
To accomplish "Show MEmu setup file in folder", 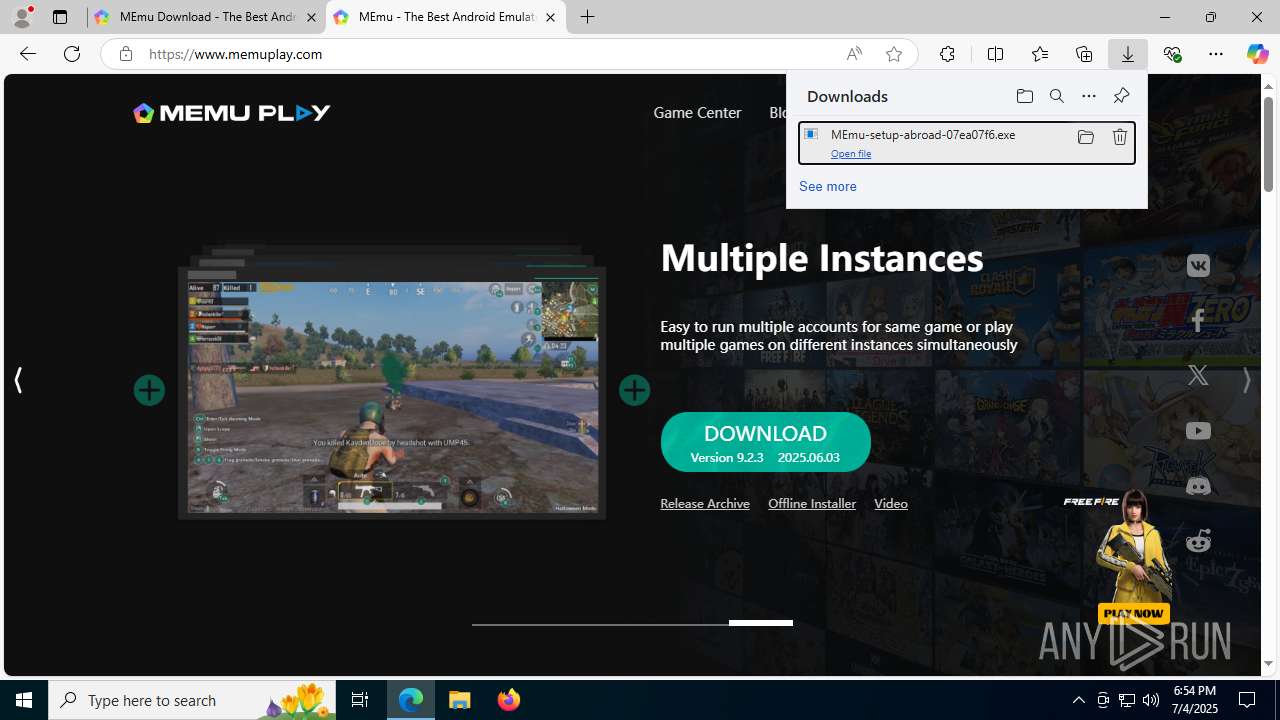I will [x=1085, y=137].
